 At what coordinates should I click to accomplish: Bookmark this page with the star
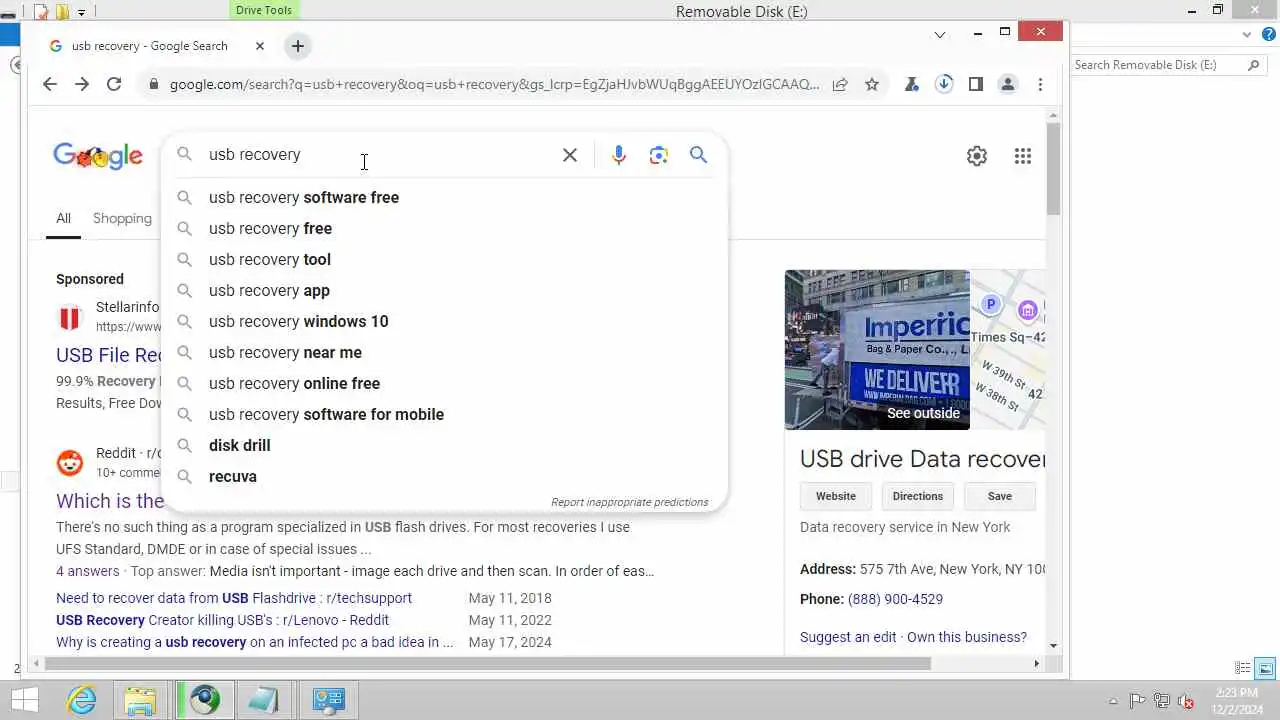click(872, 84)
